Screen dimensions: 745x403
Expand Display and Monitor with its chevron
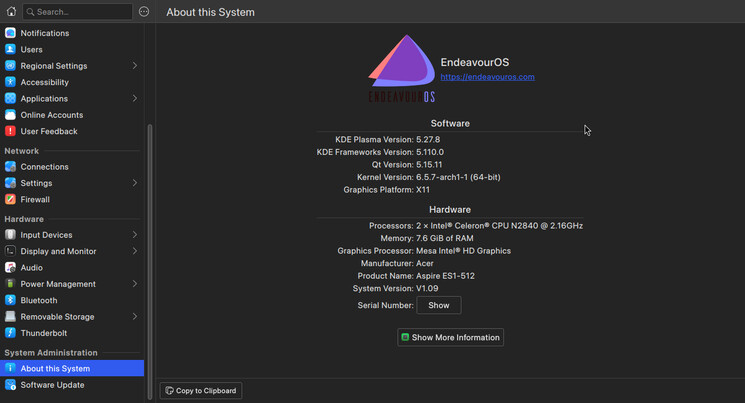point(135,251)
